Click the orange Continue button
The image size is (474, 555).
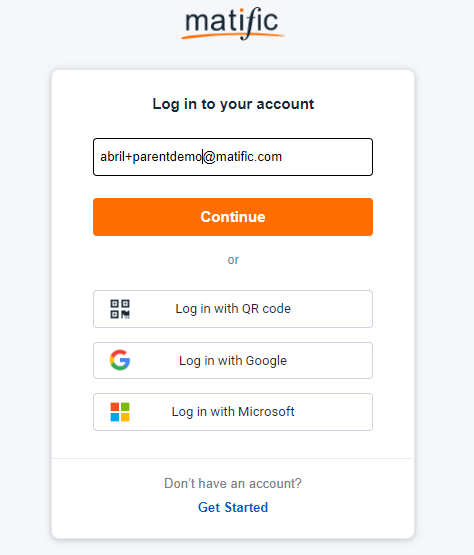pos(233,217)
